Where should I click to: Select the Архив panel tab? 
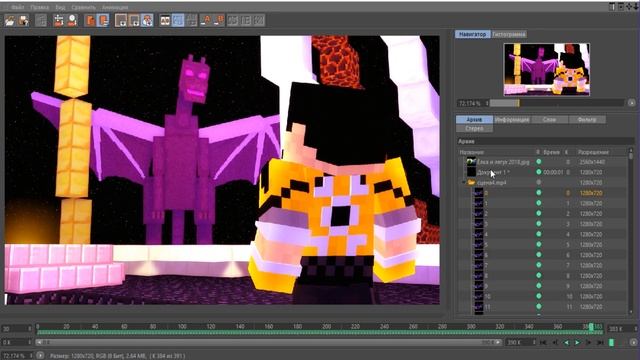click(x=474, y=120)
